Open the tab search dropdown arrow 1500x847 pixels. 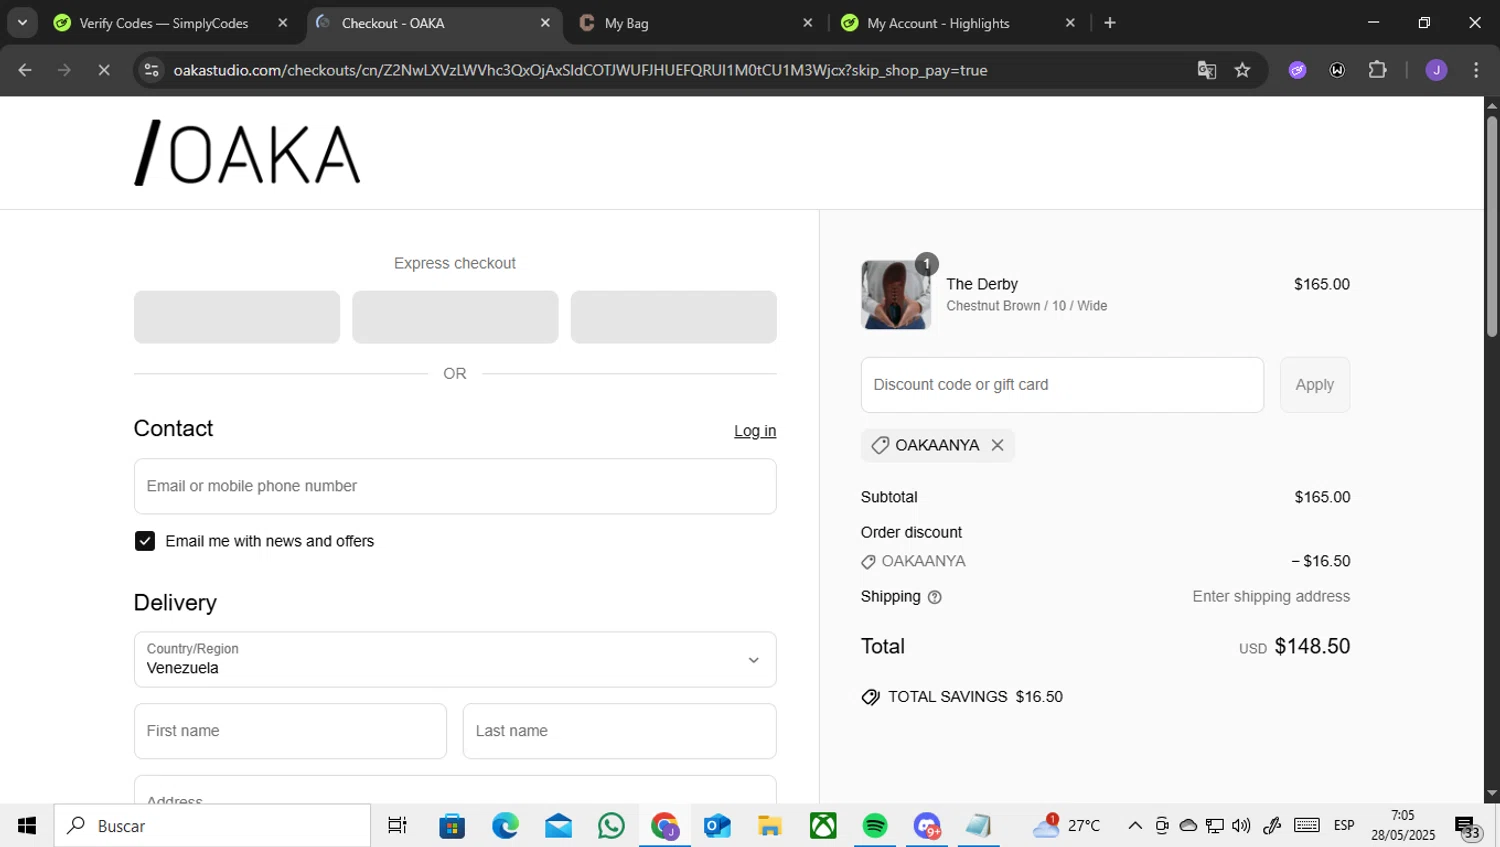[22, 22]
